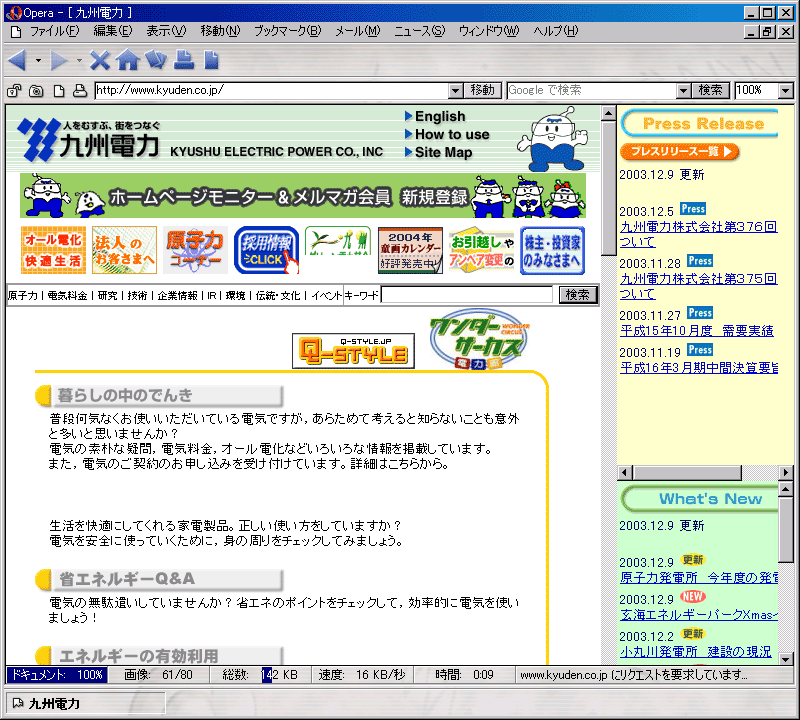Open the 100% zoom dropdown
Viewport: 800px width, 720px height.
[x=785, y=91]
